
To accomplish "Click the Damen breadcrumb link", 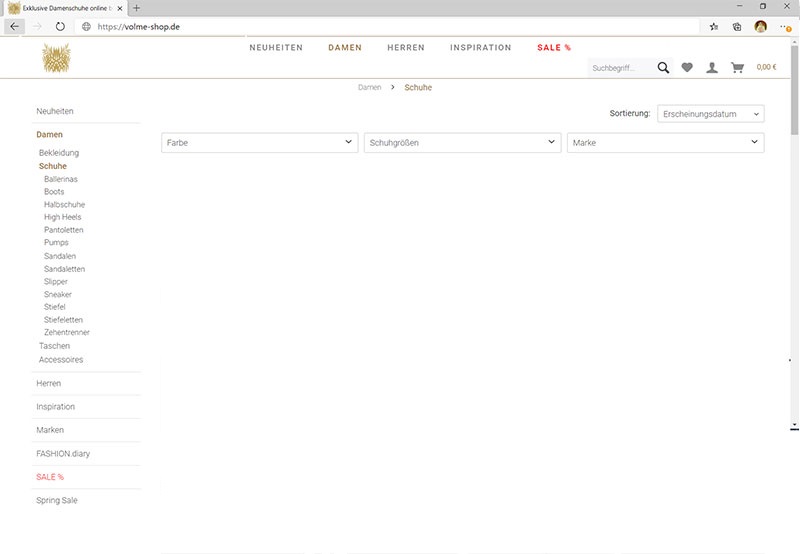I will [x=369, y=88].
